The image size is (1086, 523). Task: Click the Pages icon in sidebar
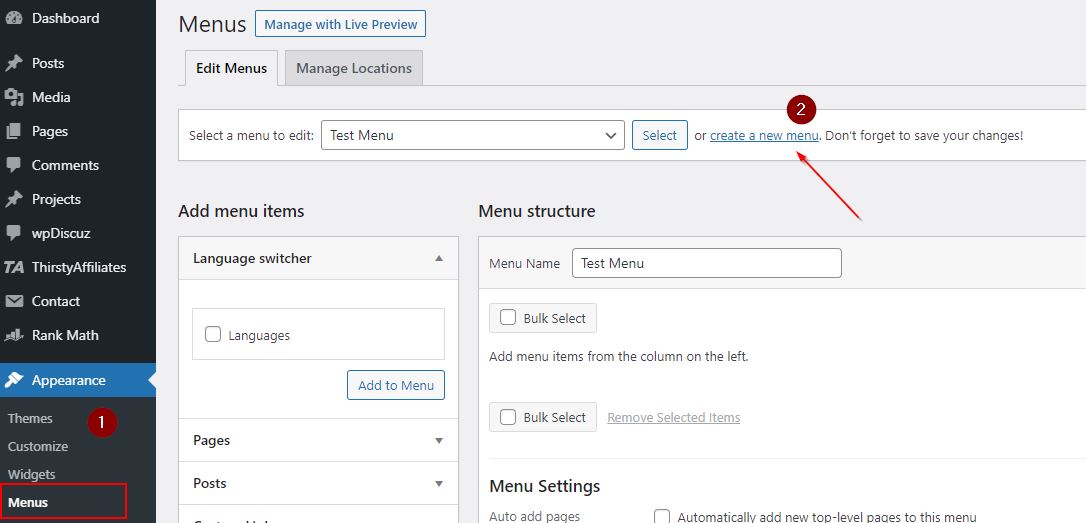pos(14,131)
